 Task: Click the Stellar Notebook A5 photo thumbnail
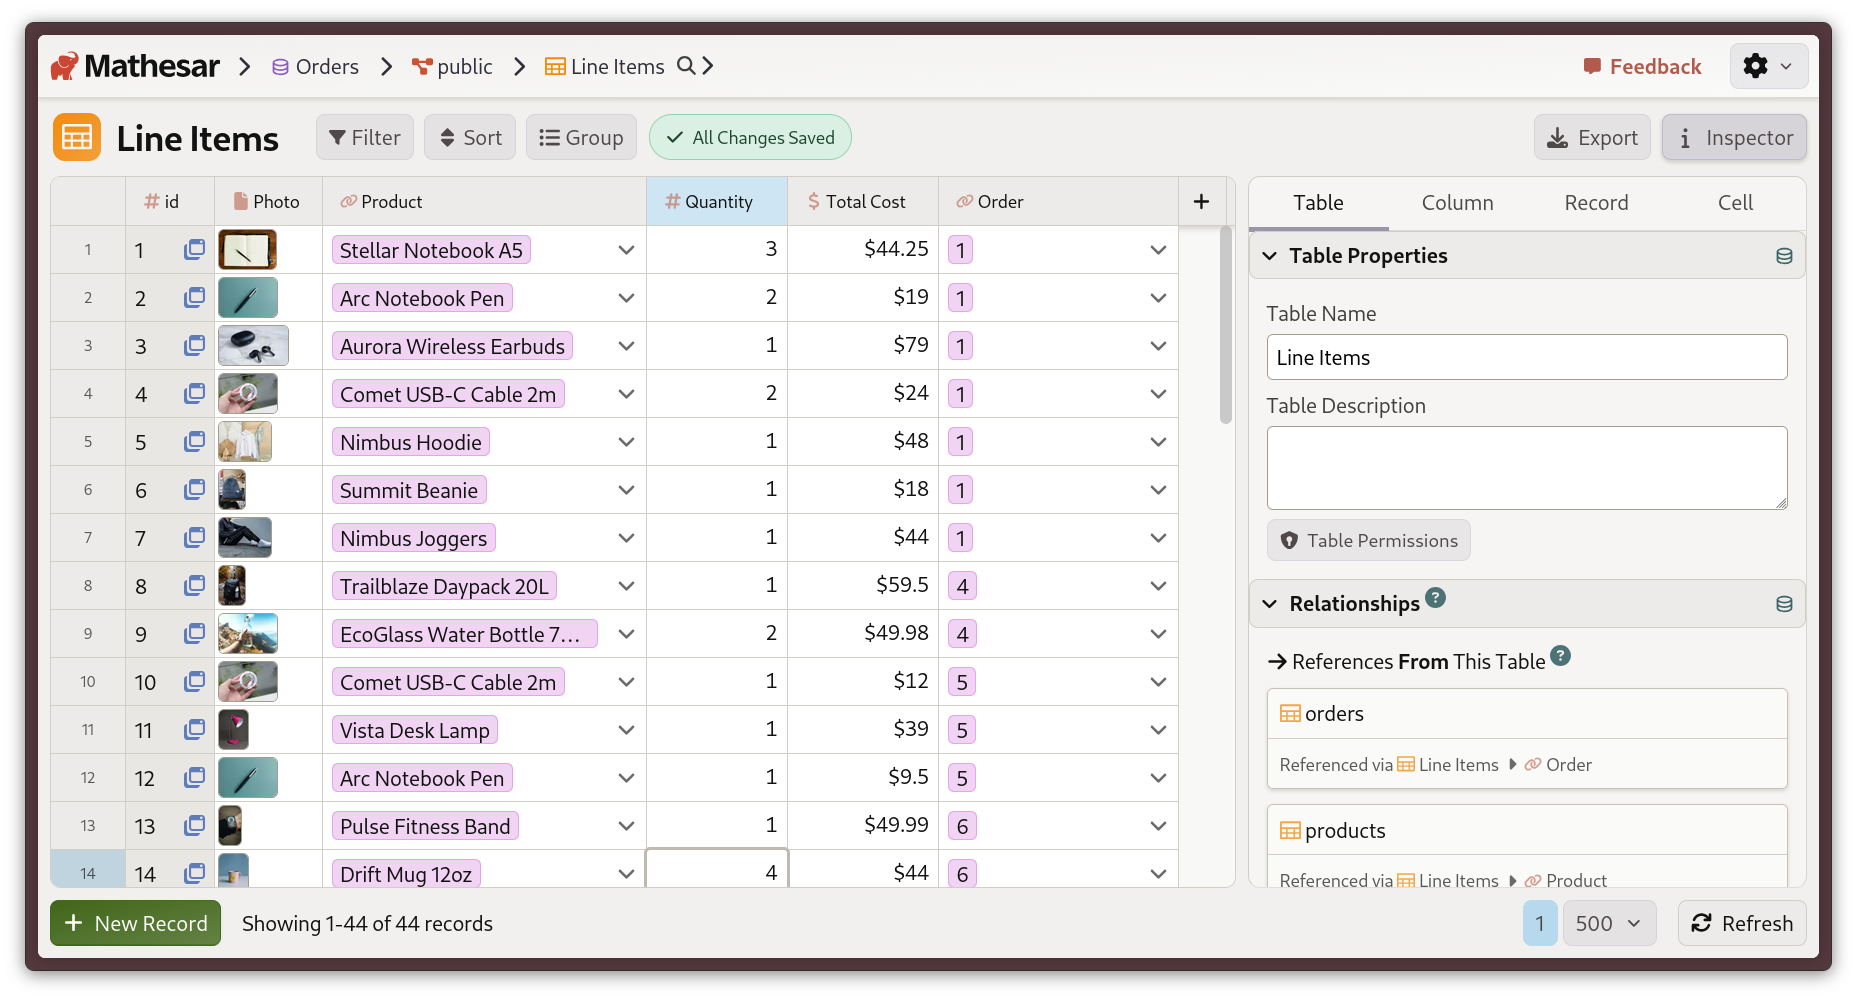pyautogui.click(x=247, y=250)
